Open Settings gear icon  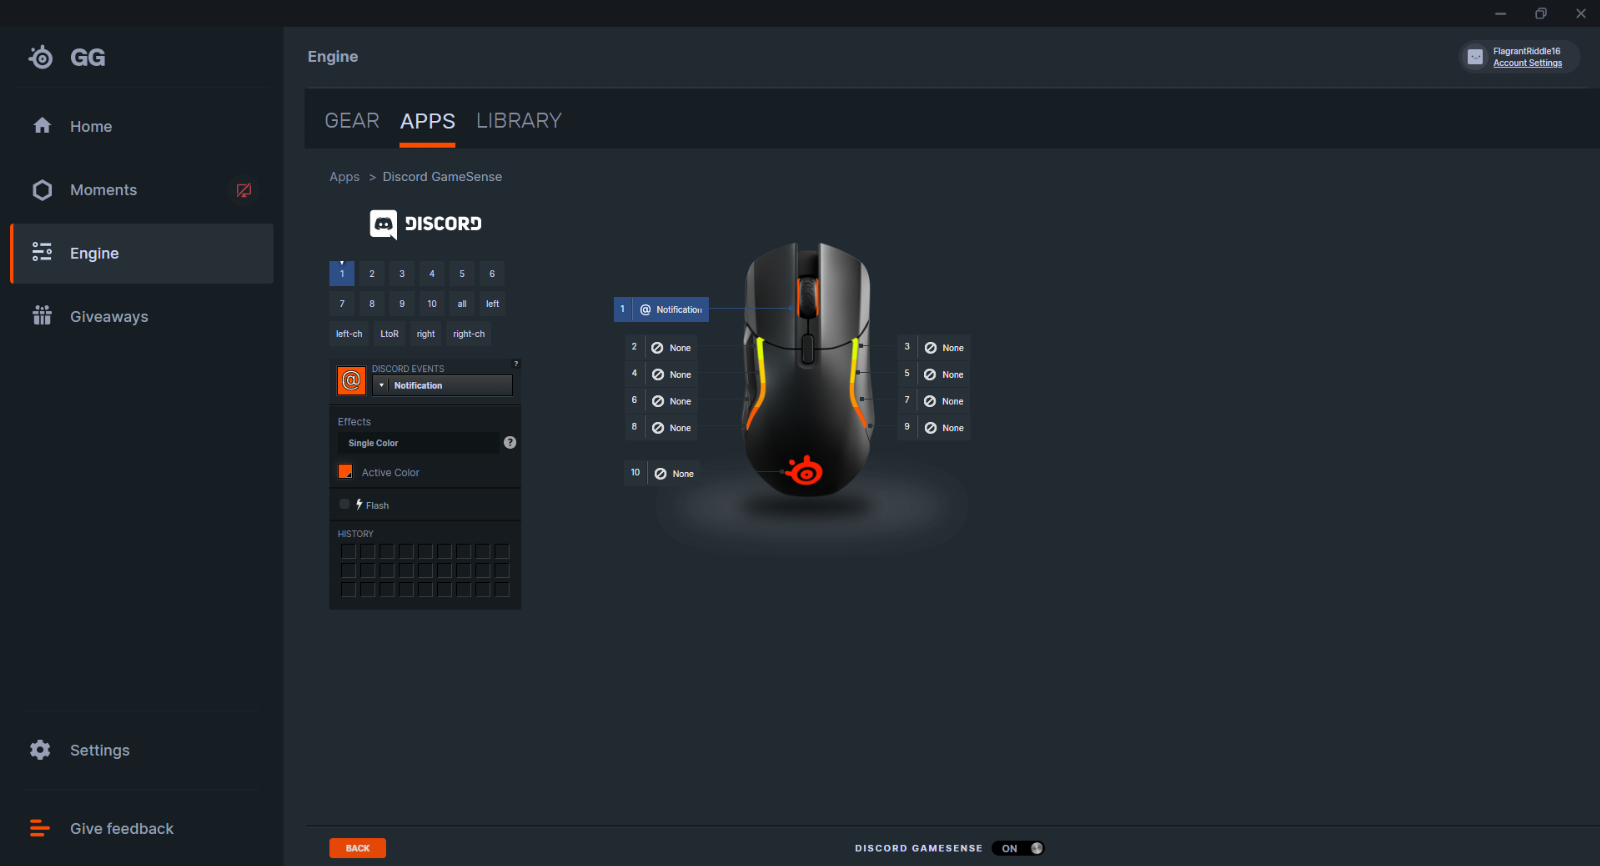[x=40, y=750]
